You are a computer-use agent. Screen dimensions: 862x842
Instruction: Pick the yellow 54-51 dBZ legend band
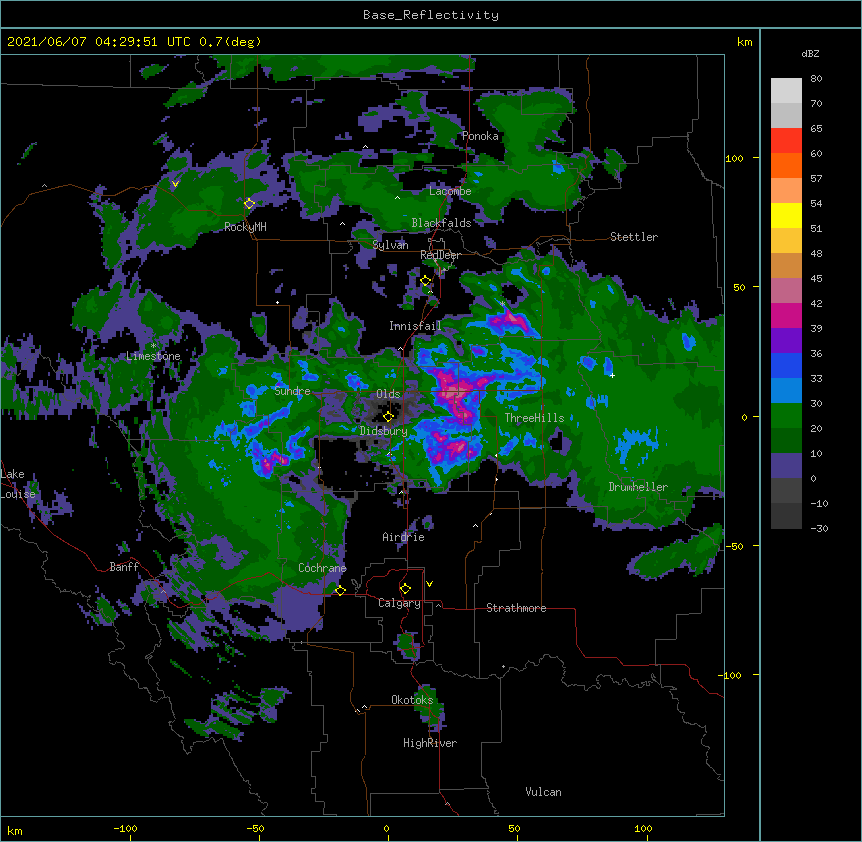tap(786, 215)
